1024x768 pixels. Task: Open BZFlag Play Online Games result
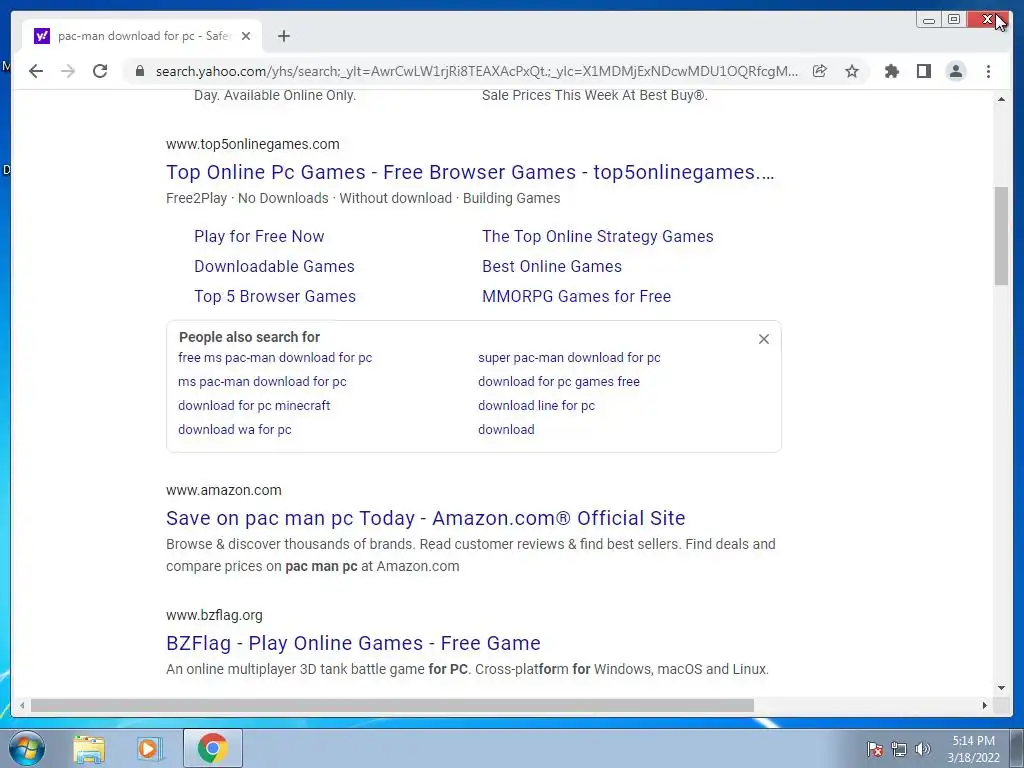[353, 643]
